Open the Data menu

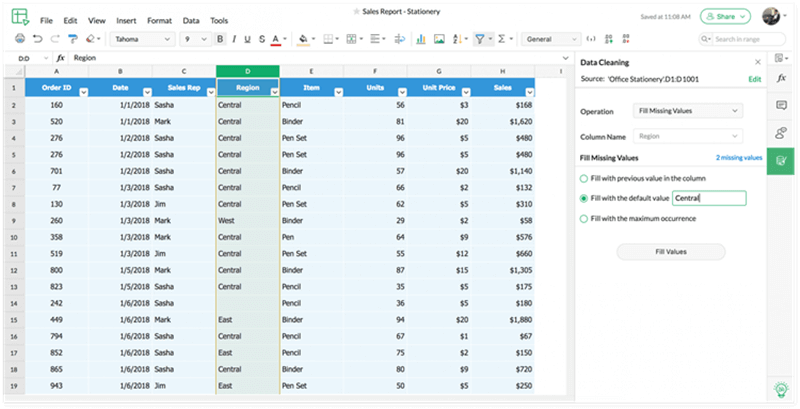(191, 21)
